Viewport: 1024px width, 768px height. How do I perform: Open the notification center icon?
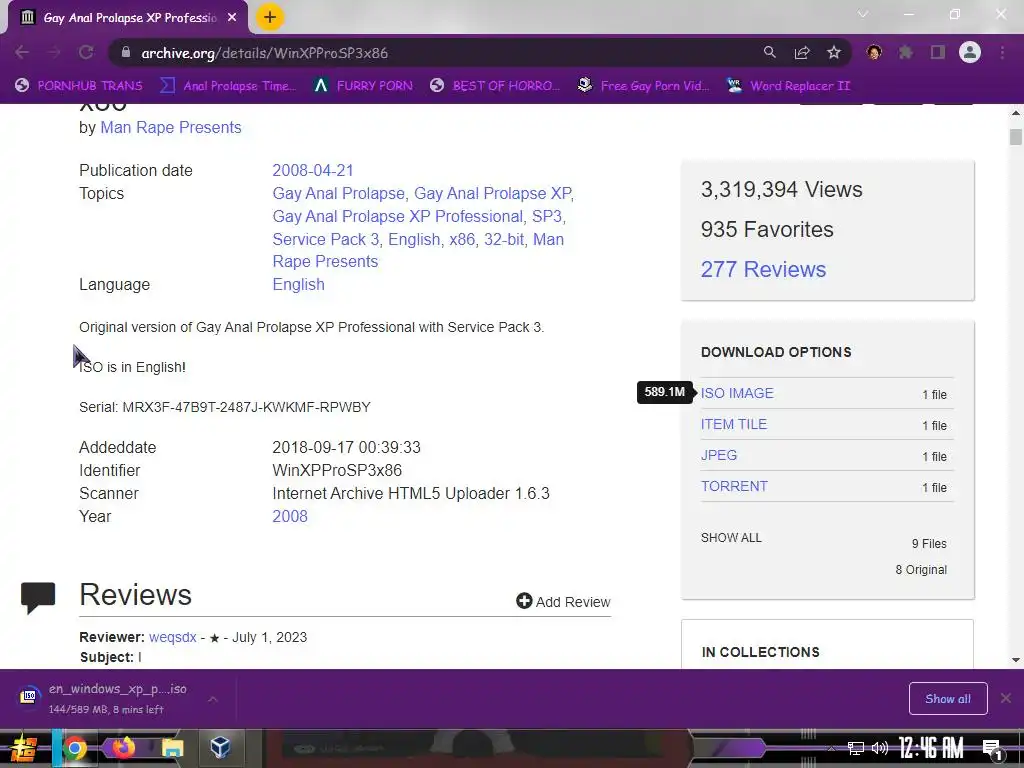click(993, 750)
